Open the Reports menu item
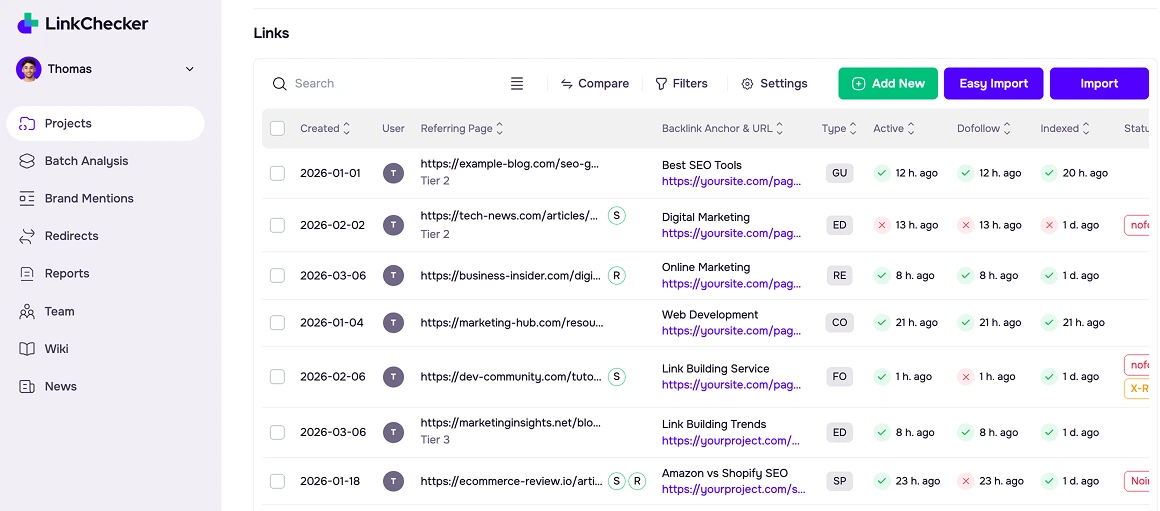Viewport: 1160px width, 511px height. point(67,273)
